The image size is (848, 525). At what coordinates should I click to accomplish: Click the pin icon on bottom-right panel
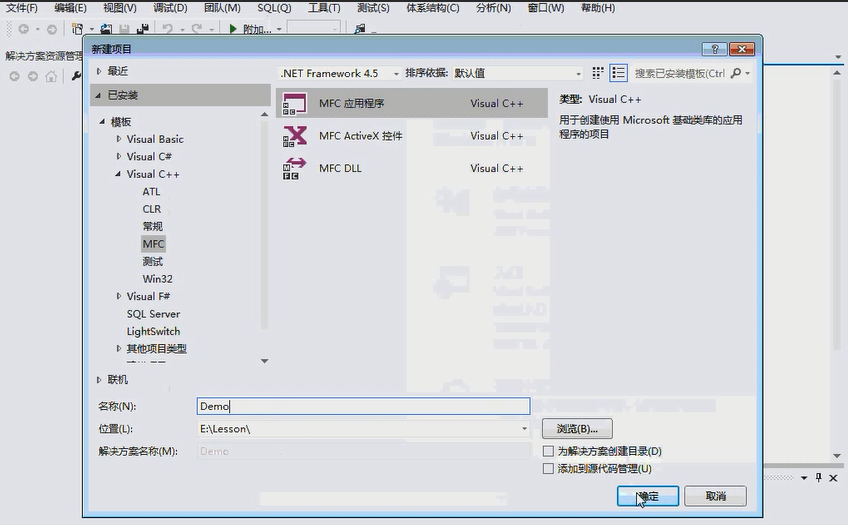pos(818,477)
